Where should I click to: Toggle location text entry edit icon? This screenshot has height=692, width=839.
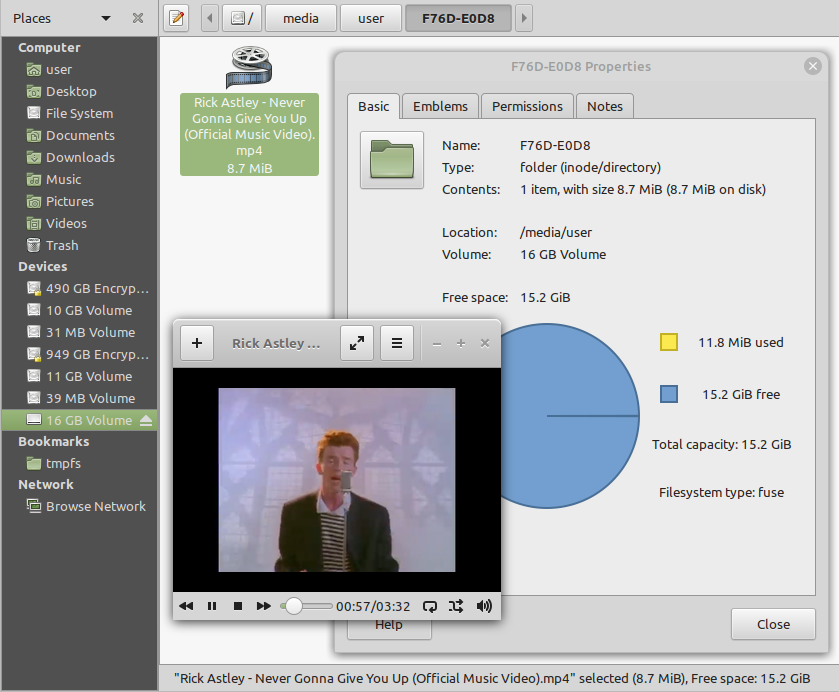pos(176,18)
